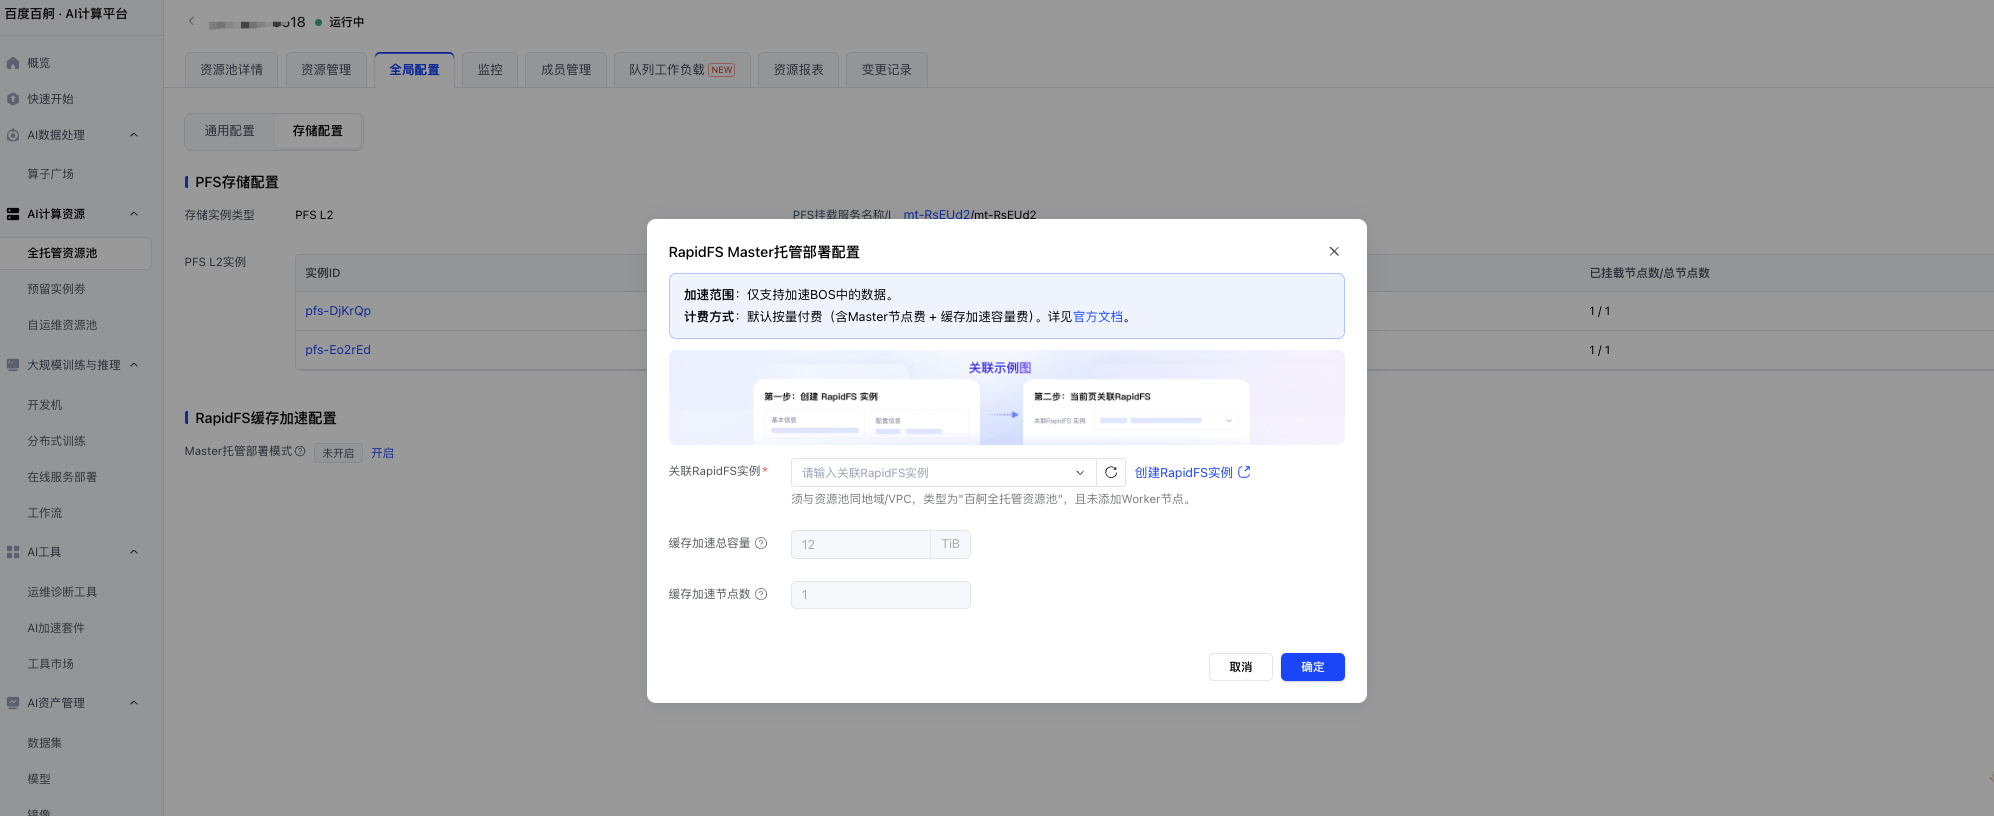The height and width of the screenshot is (816, 1994).
Task: Click the AI数据处理 sidebar icon
Action: tap(13, 135)
